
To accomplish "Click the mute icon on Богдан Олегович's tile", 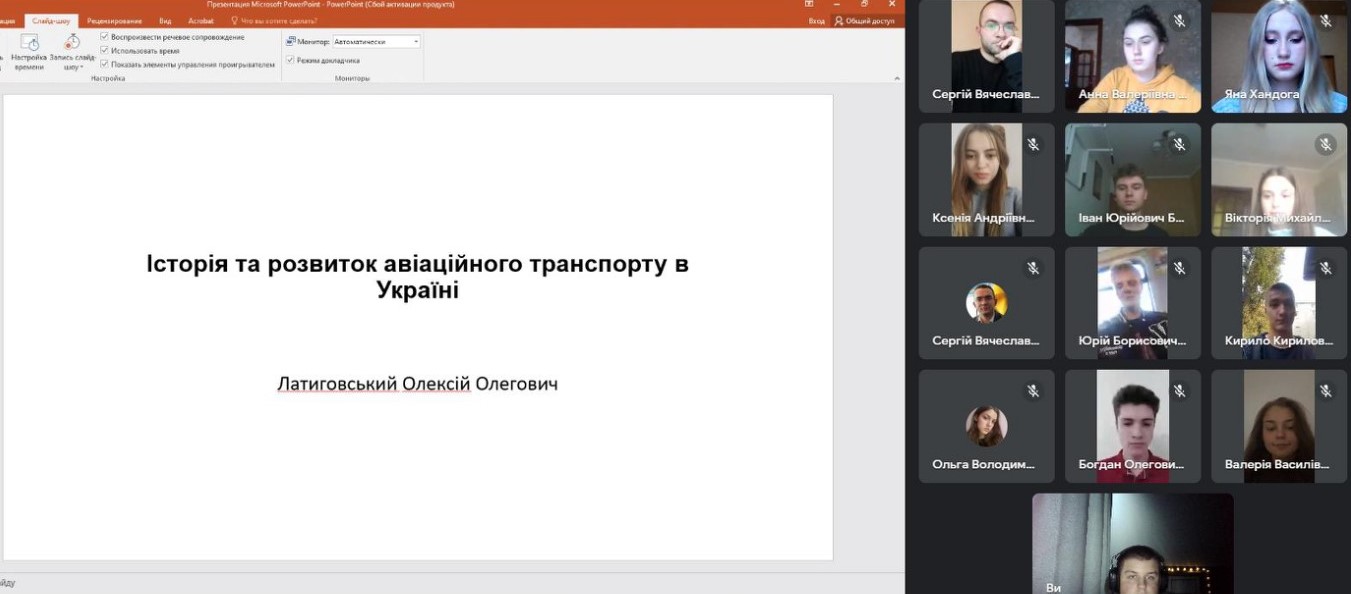I will coord(1179,392).
